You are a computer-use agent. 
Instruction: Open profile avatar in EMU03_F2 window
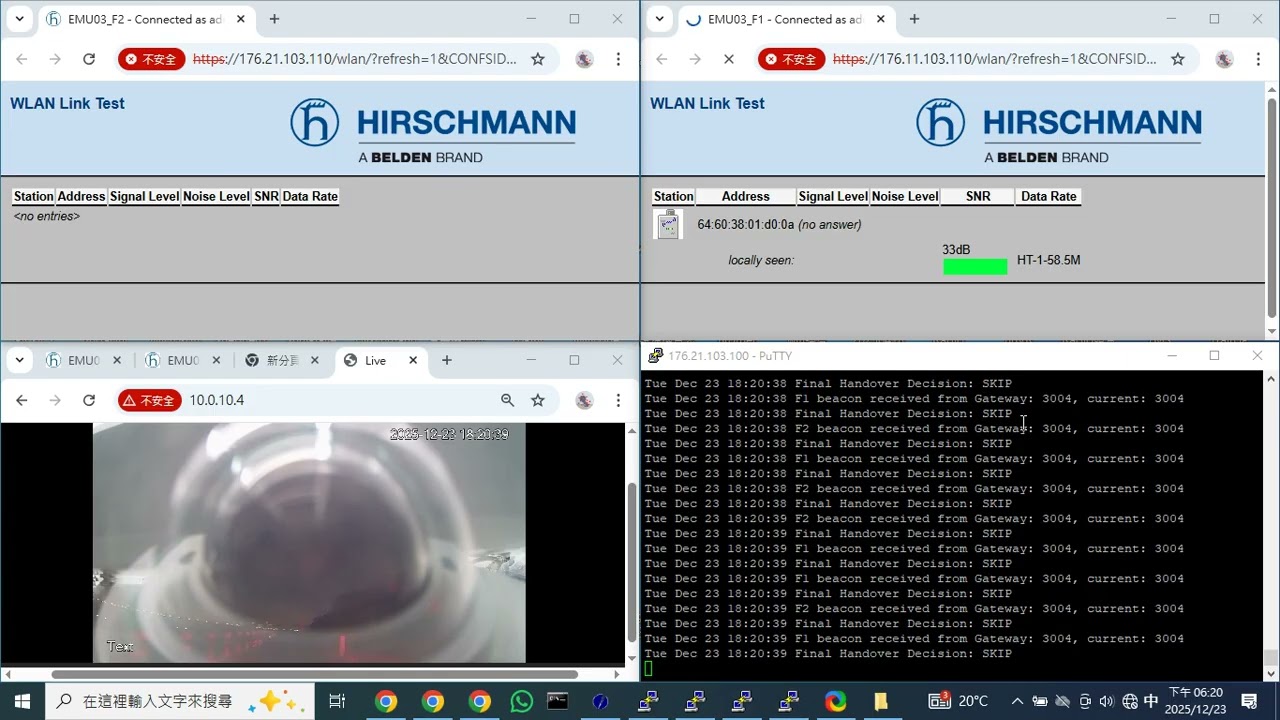point(585,59)
